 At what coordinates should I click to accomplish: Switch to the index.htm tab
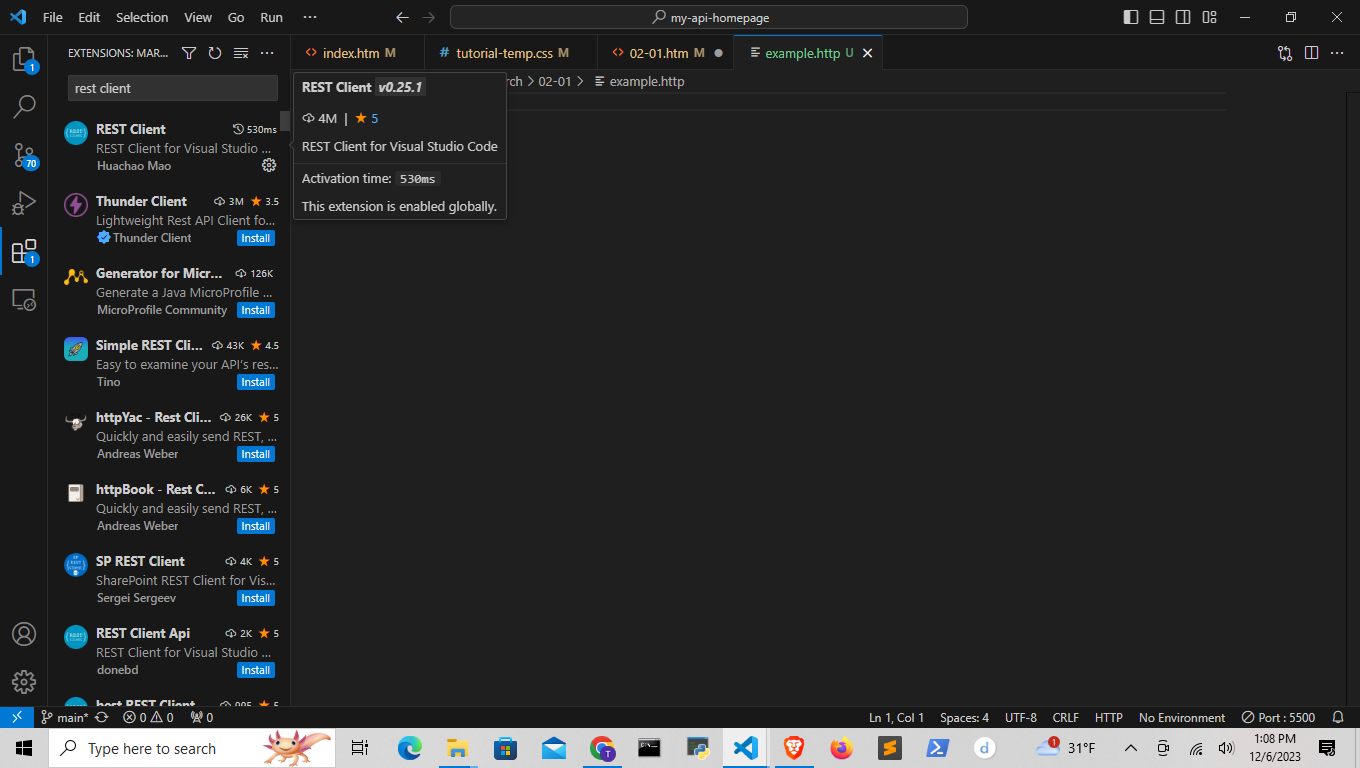pos(350,53)
